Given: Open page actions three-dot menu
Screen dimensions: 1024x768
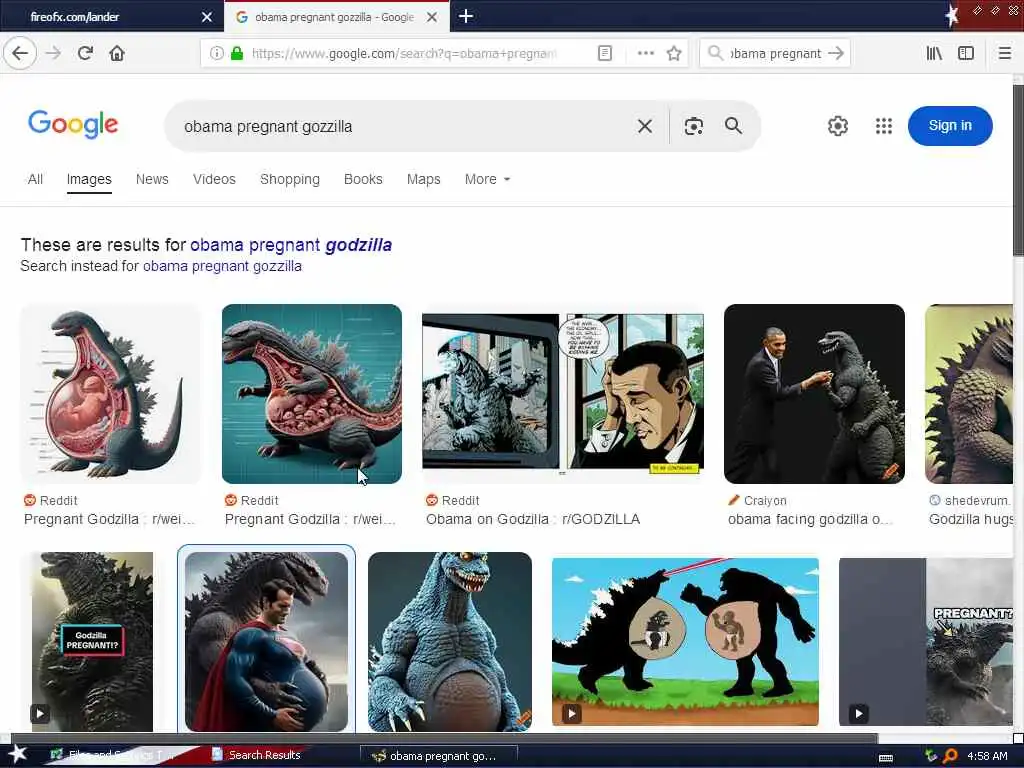Looking at the screenshot, I should coord(645,54).
